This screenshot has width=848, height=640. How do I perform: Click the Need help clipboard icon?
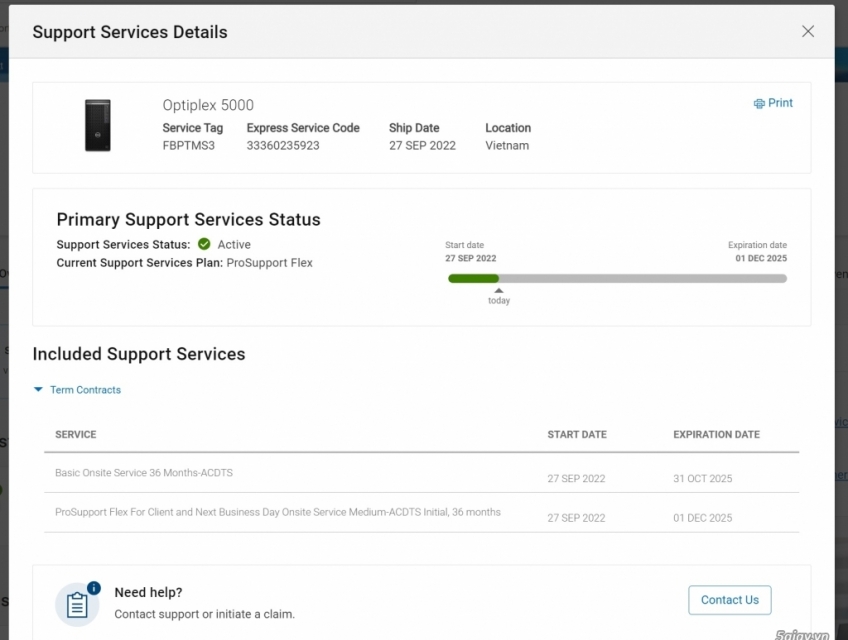point(77,603)
